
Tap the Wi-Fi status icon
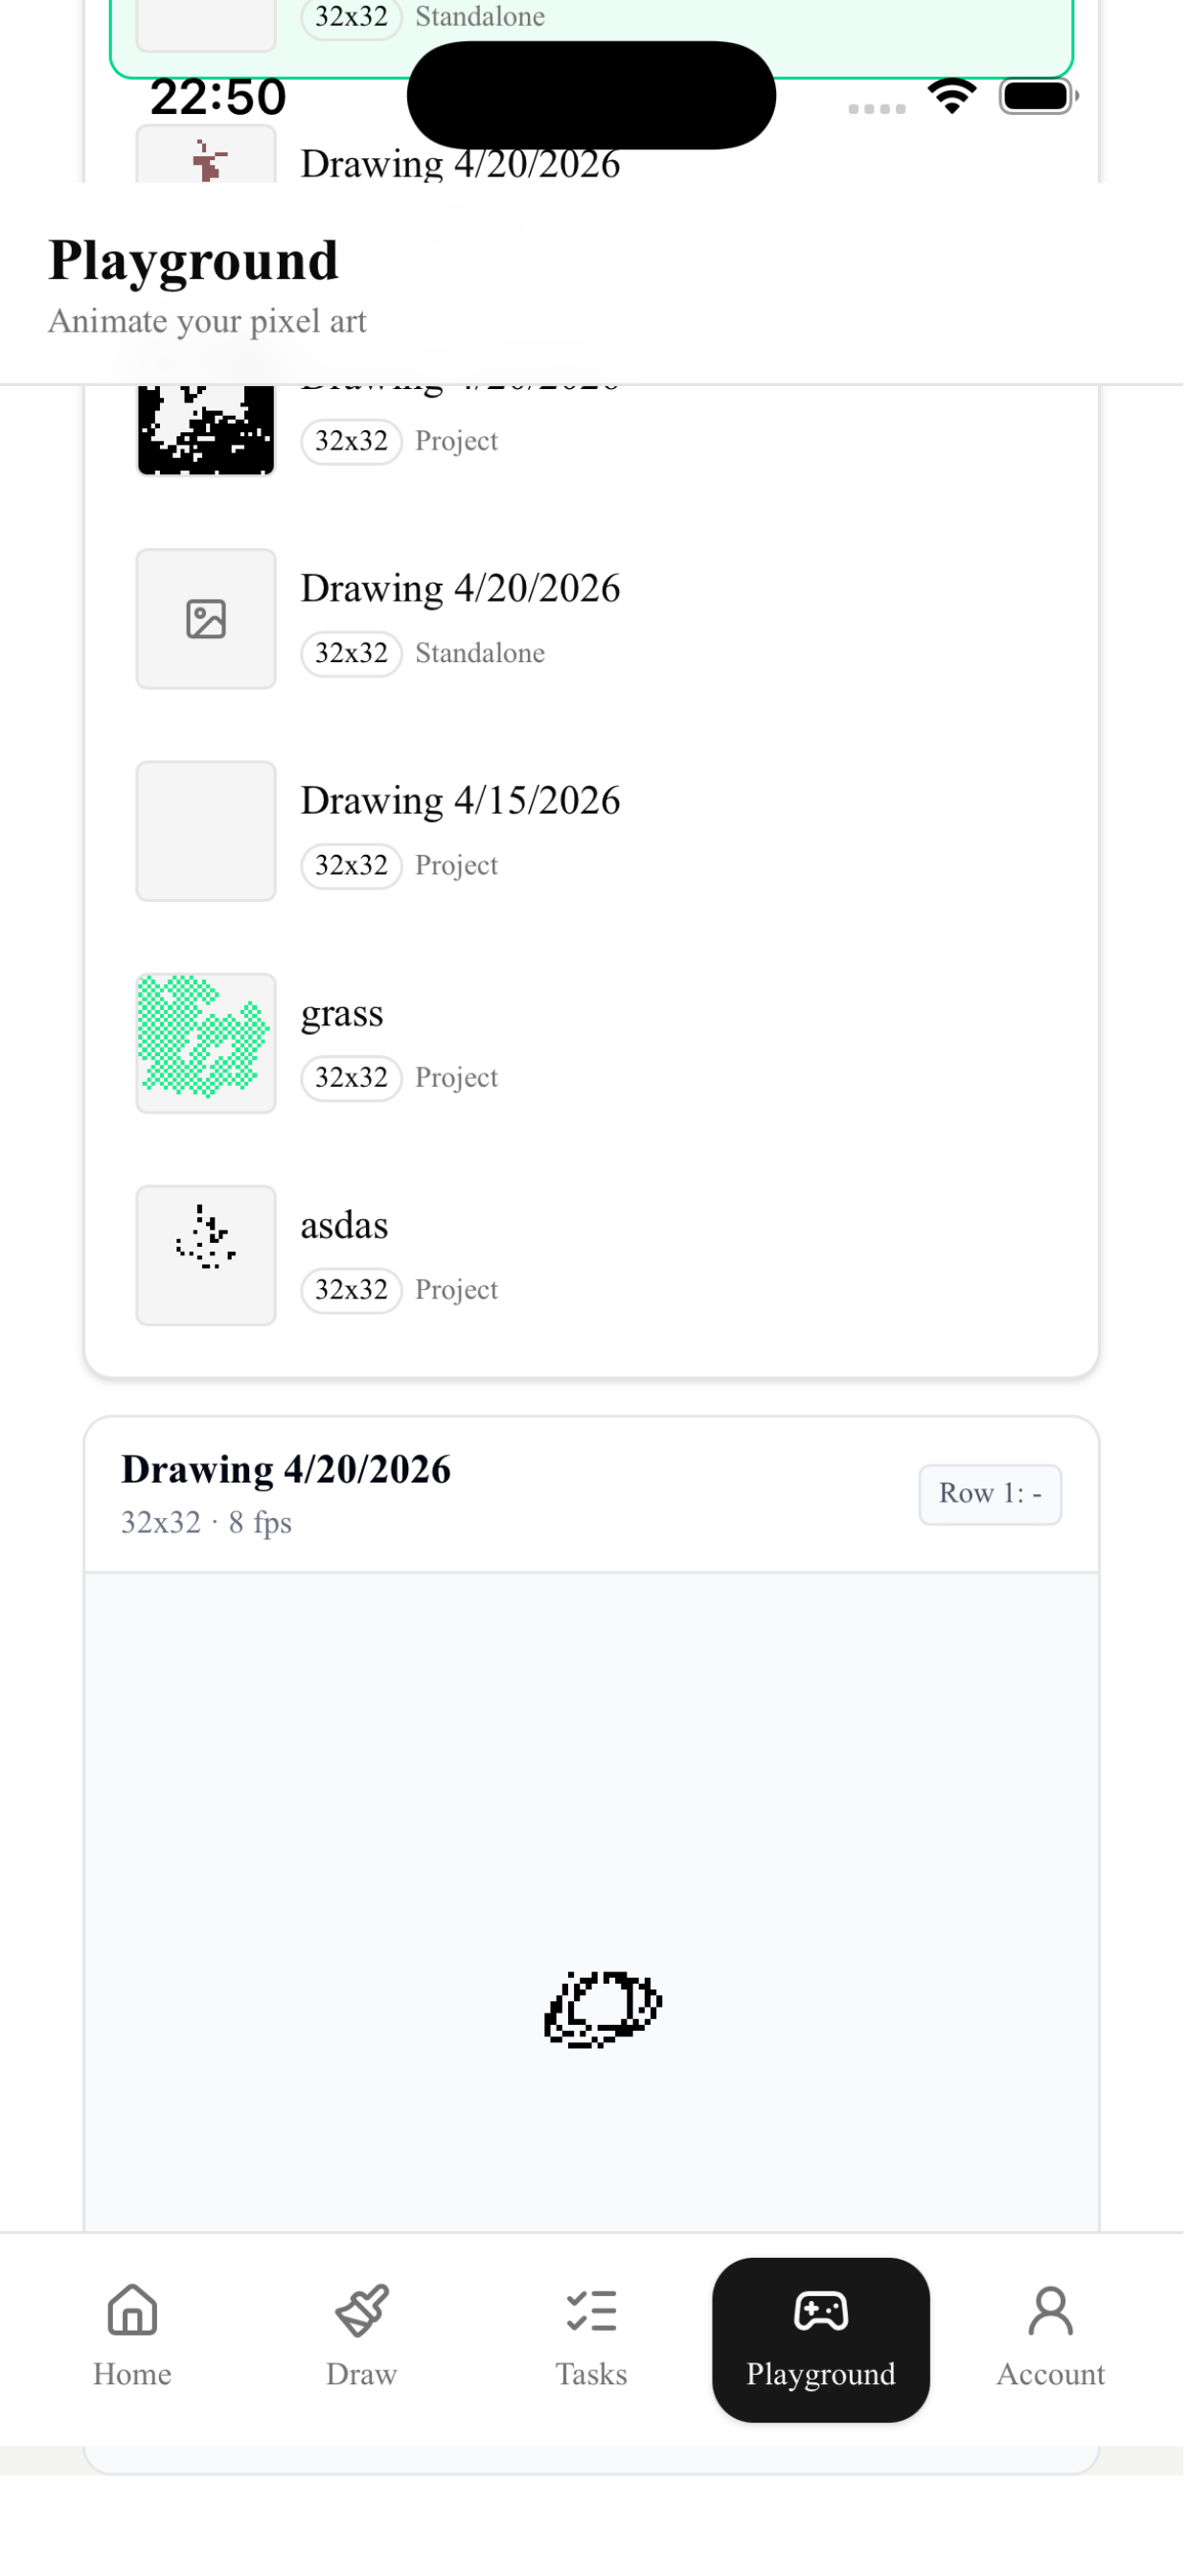coord(956,97)
